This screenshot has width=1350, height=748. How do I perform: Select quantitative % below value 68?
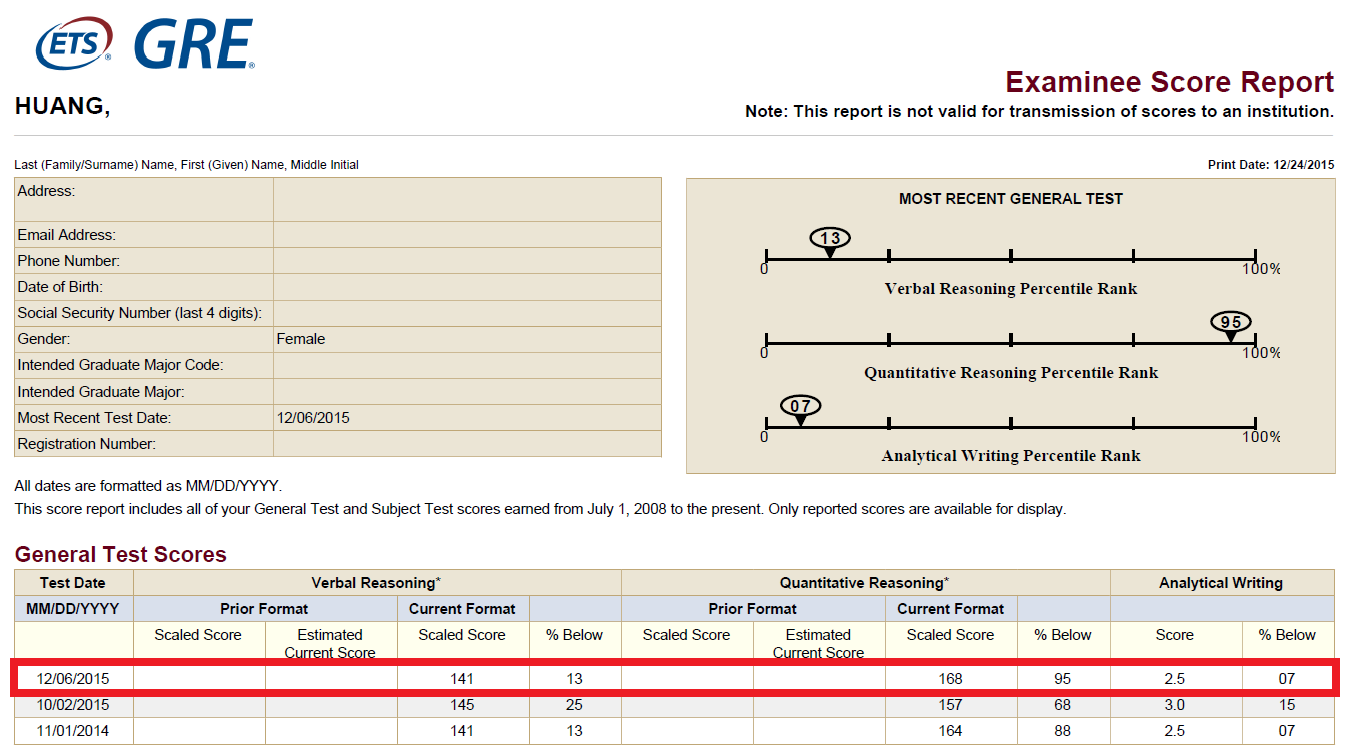click(1062, 705)
